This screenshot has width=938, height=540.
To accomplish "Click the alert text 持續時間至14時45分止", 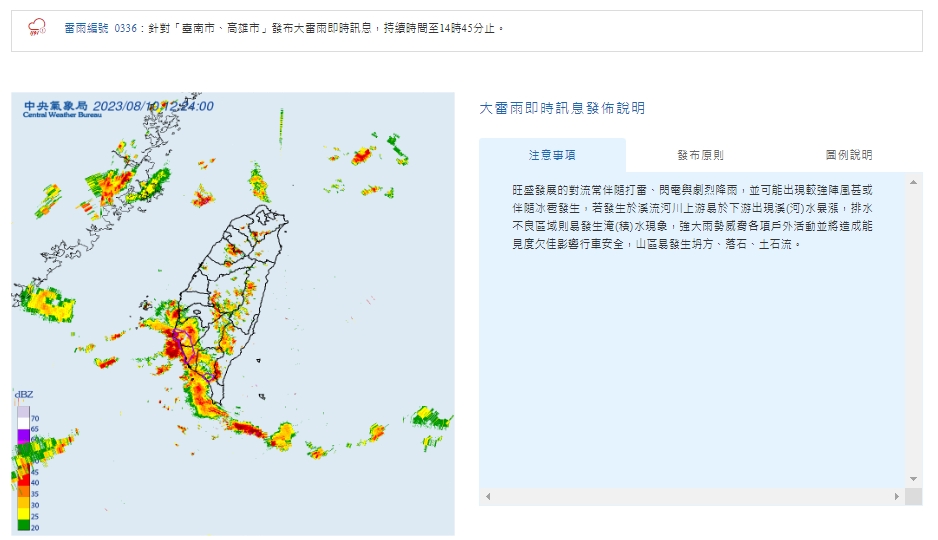I will click(x=438, y=28).
